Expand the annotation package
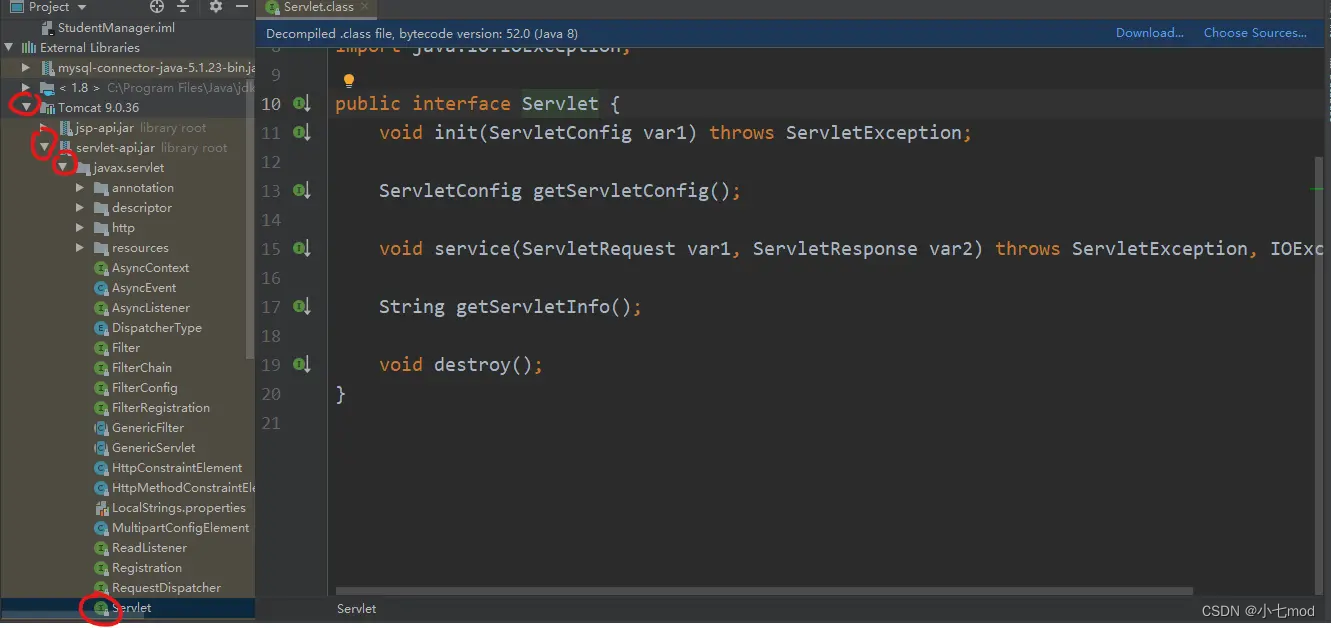 click(81, 188)
